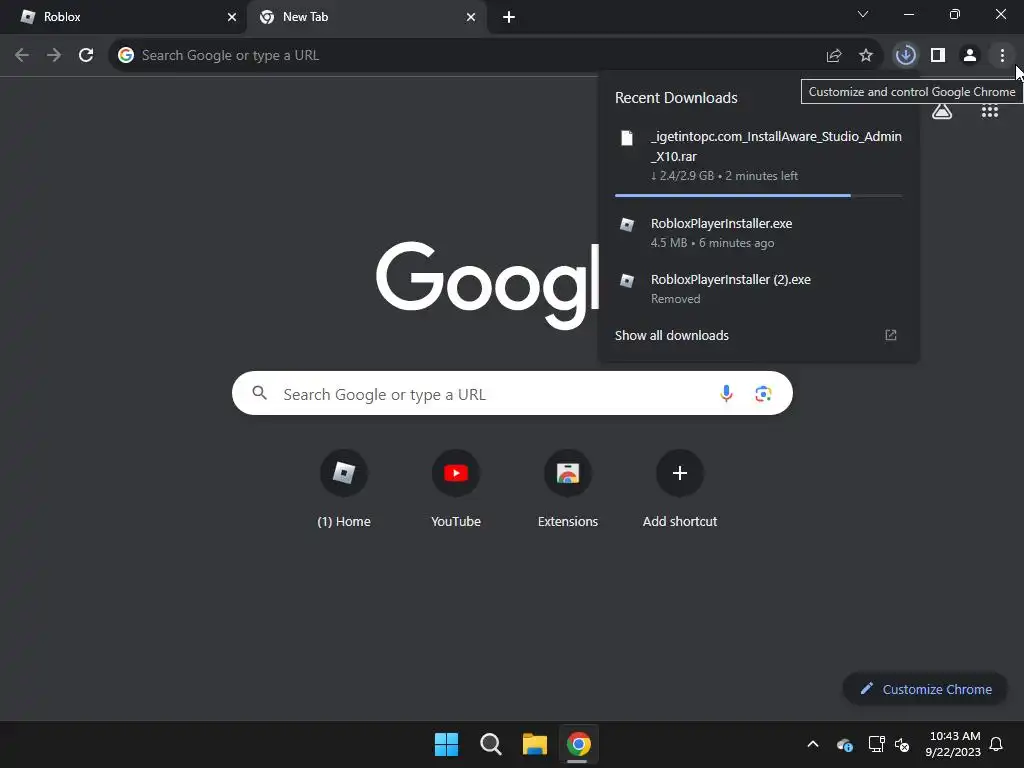Open the Windows Start menu
This screenshot has width=1024, height=768.
(x=447, y=744)
